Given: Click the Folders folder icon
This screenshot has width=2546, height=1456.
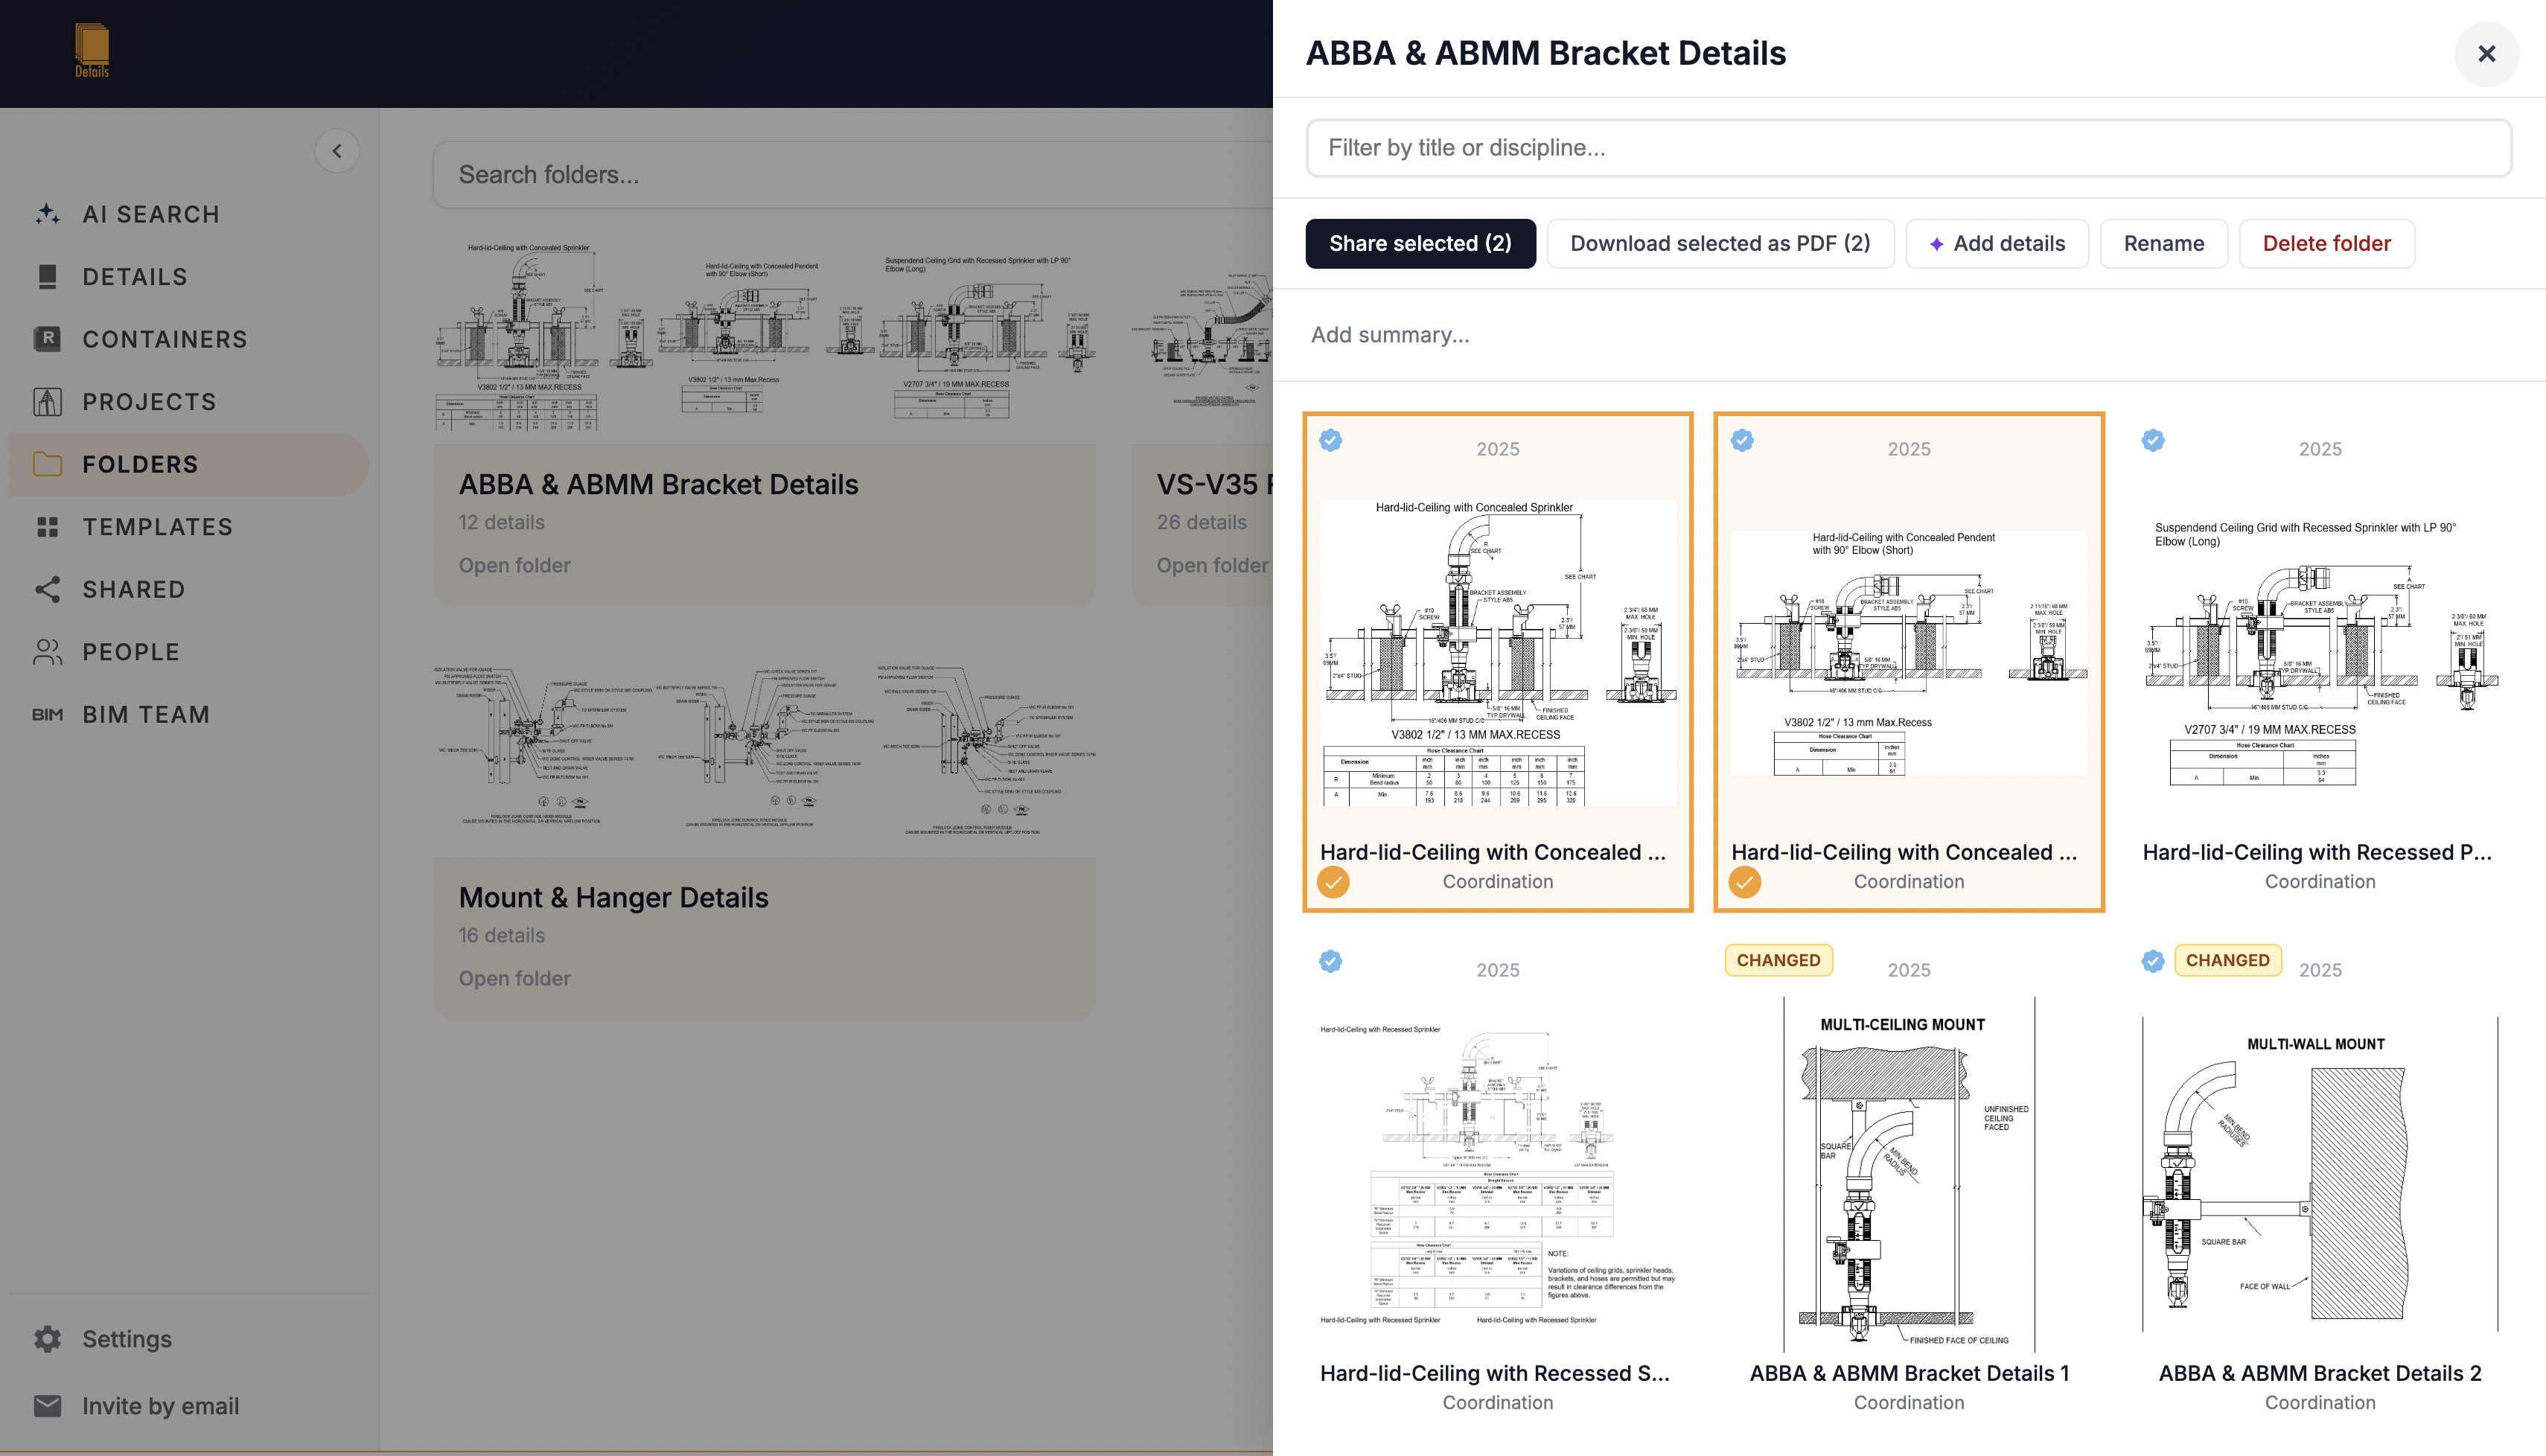Looking at the screenshot, I should tap(47, 464).
